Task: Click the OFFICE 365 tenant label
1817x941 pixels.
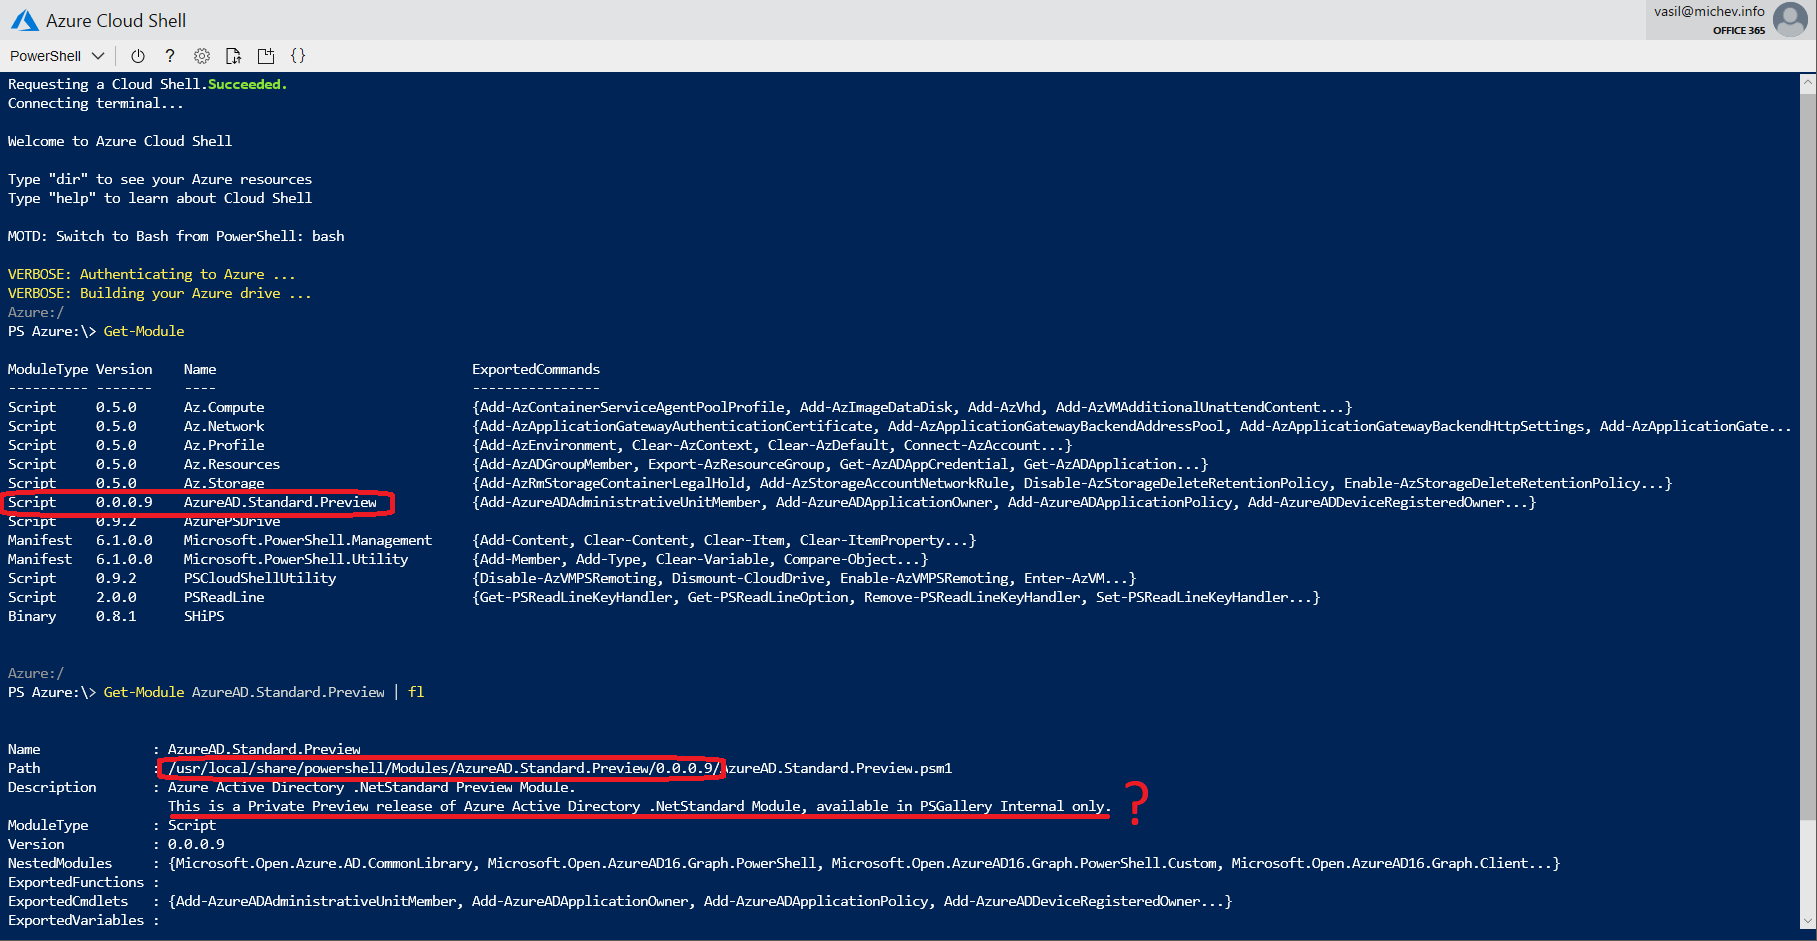Action: point(1738,31)
